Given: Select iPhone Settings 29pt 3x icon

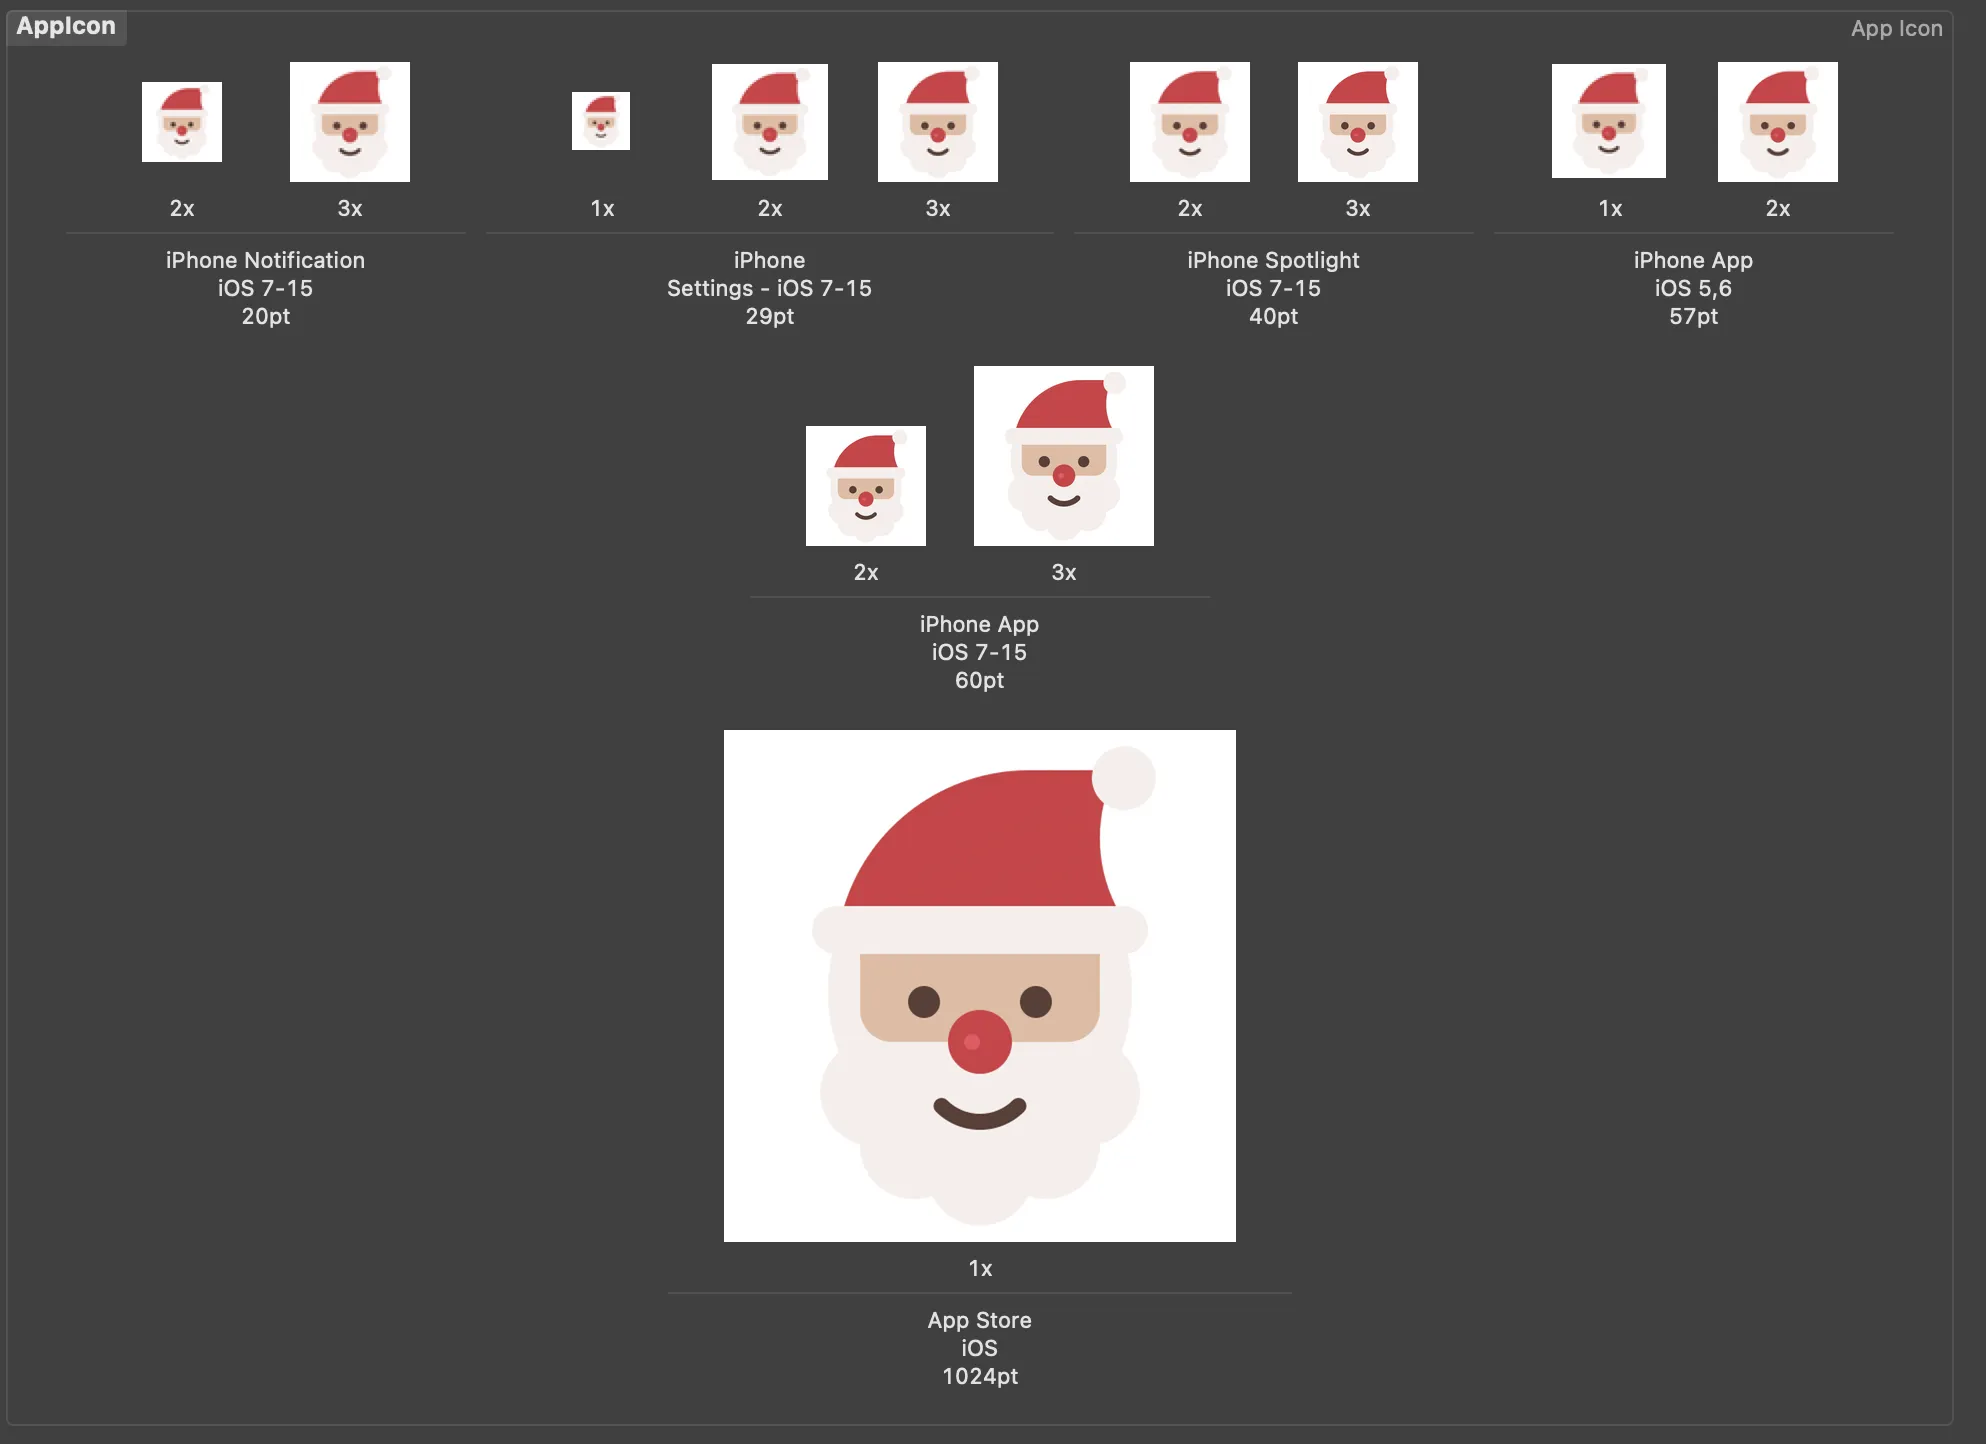Looking at the screenshot, I should click(938, 122).
